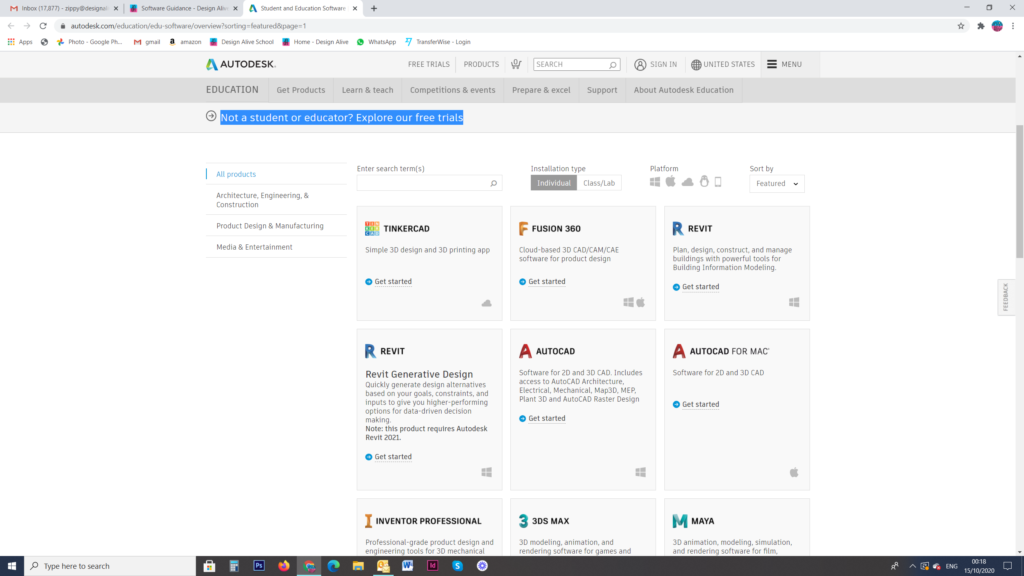Viewport: 1024px width, 576px height.
Task: Click the Tinkercad product logo
Action: pos(372,229)
